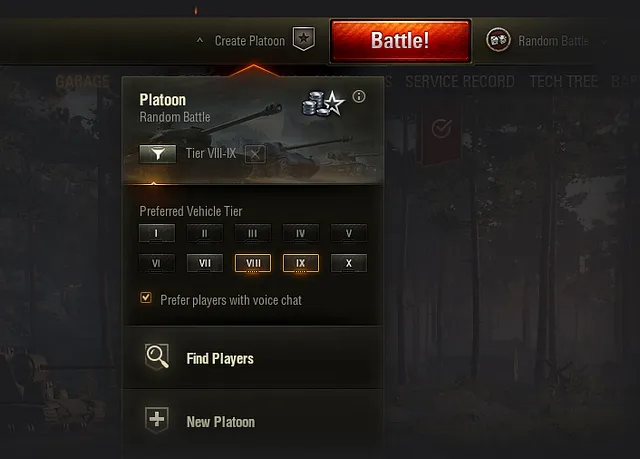Click the Random Battle dice icon
Screen dimensions: 640x459
point(498,40)
